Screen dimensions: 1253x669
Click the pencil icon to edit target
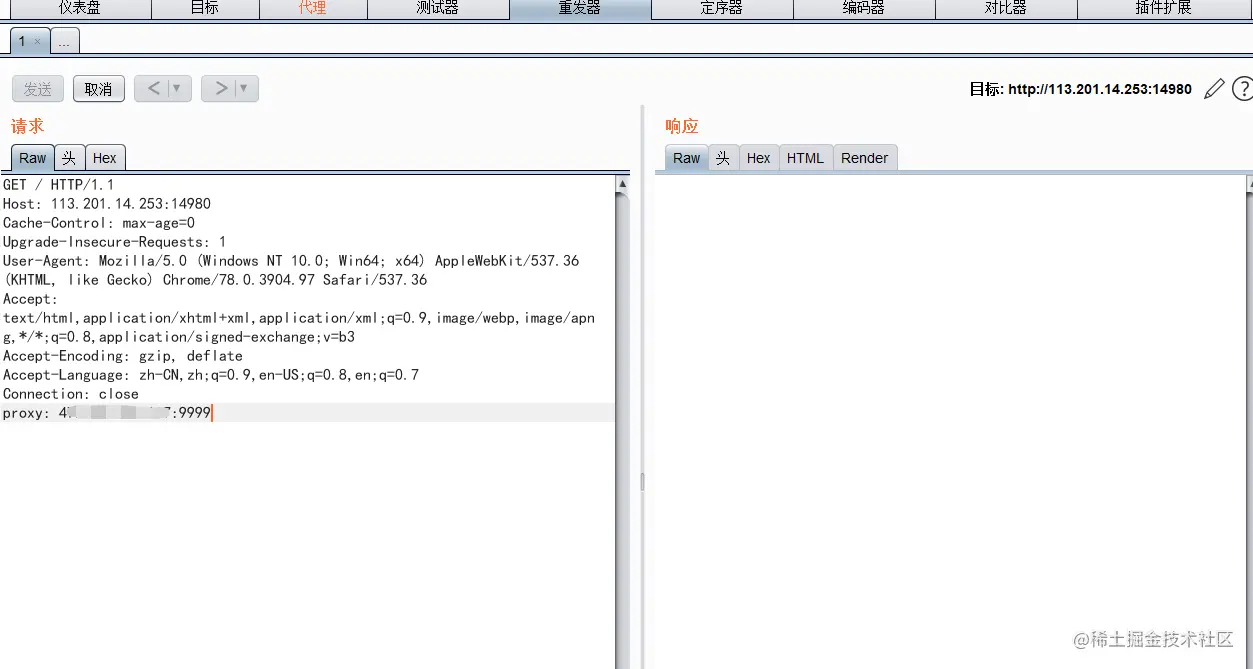(1214, 89)
